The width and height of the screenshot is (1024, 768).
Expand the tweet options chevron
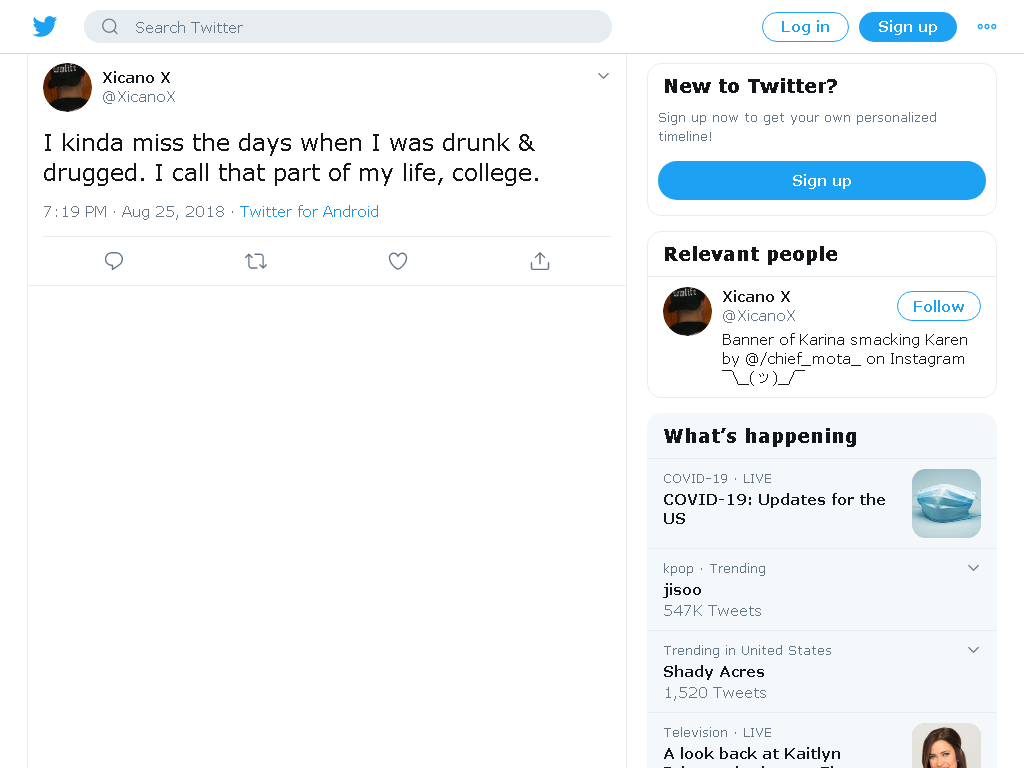[x=603, y=76]
